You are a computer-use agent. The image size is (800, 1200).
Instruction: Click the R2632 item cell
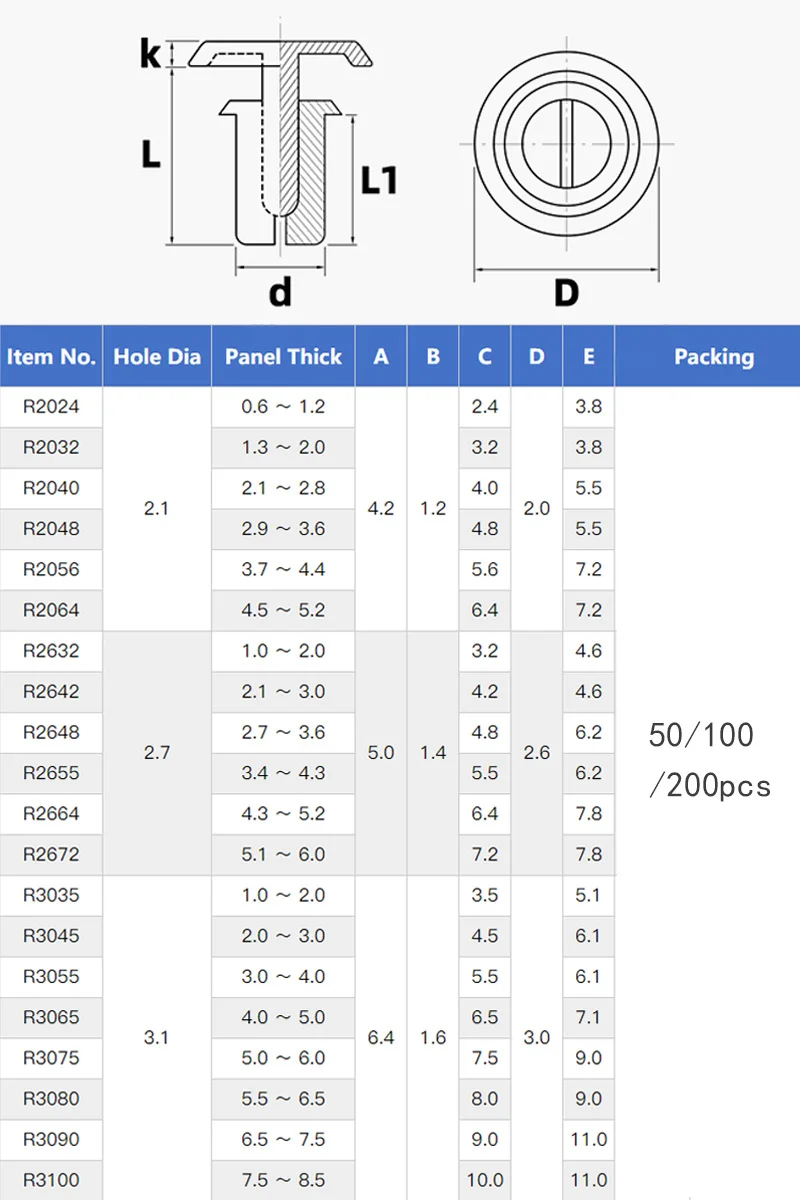click(x=51, y=651)
